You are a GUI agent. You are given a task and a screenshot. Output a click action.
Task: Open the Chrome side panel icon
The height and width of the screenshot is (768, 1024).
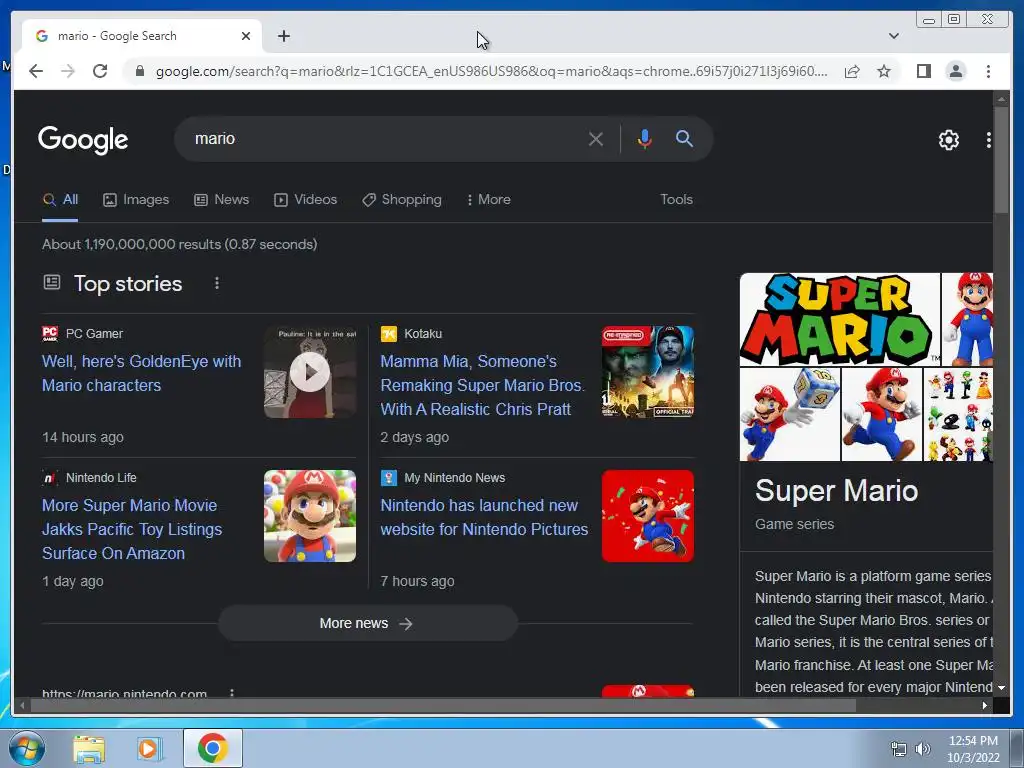[923, 71]
